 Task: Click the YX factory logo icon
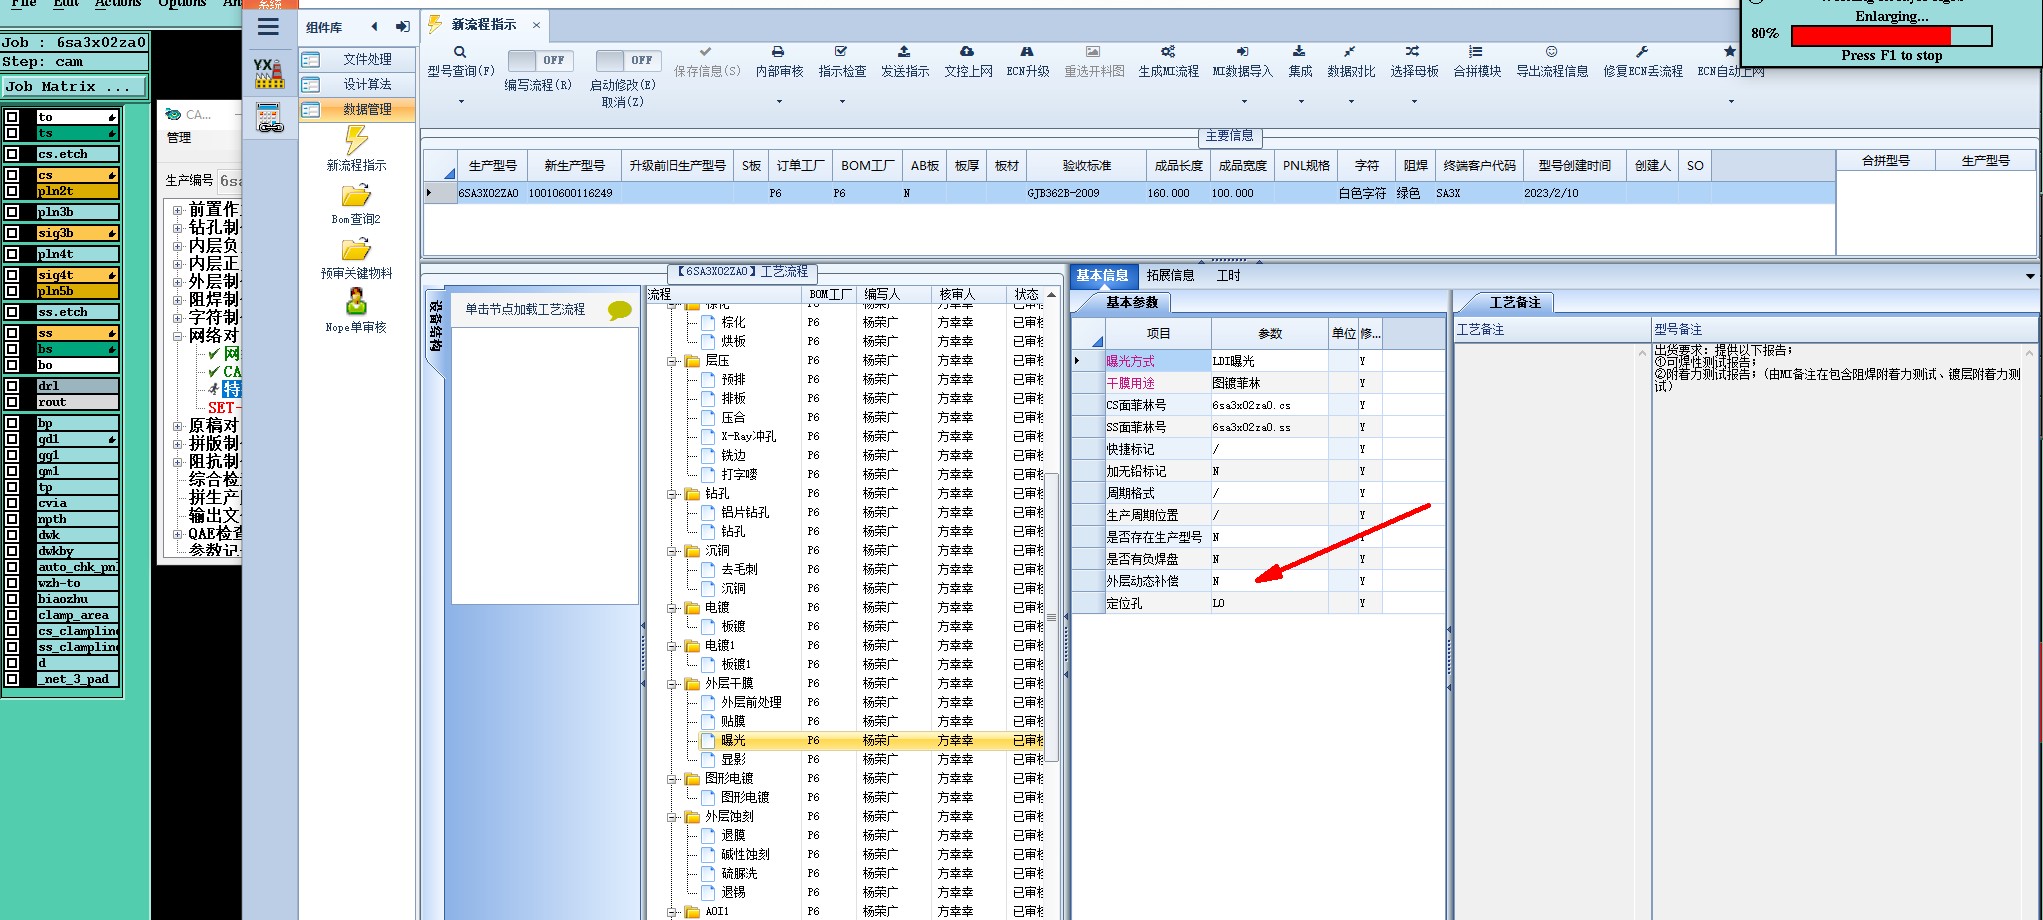pyautogui.click(x=268, y=73)
